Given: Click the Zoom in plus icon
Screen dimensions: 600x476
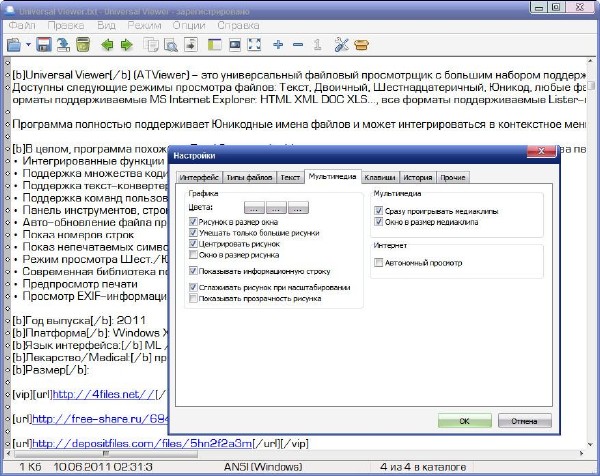Looking at the screenshot, I should (278, 45).
